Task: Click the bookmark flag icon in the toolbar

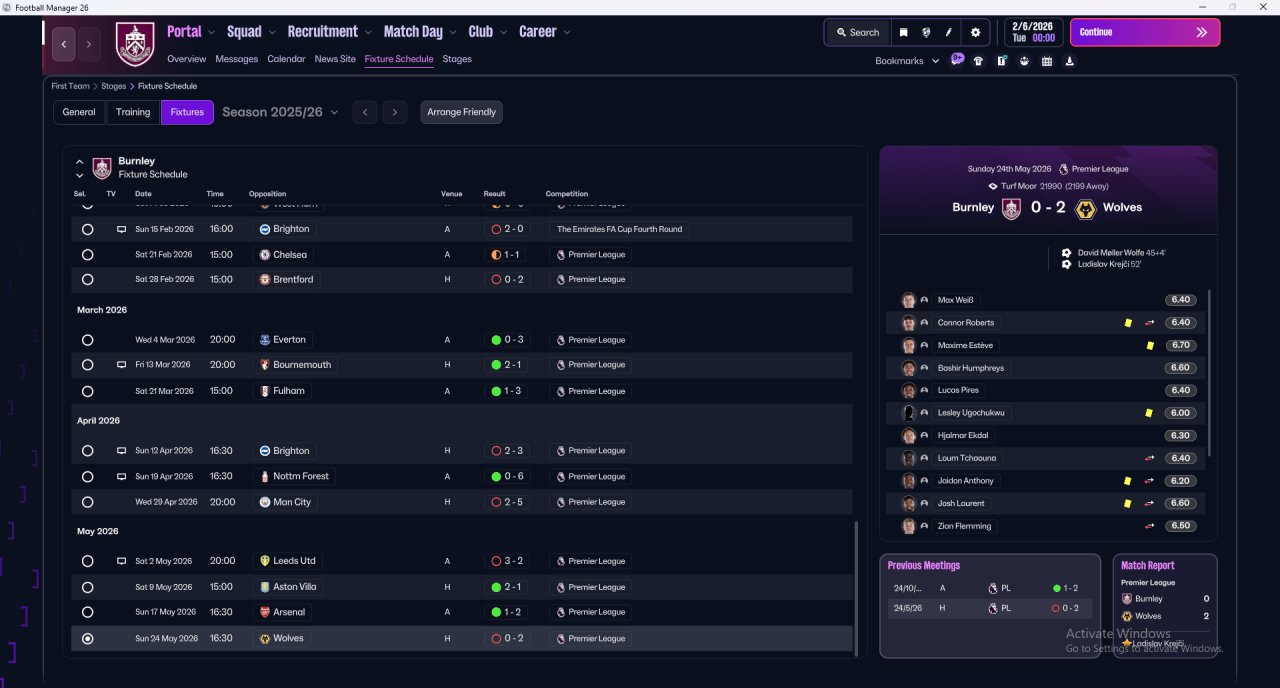Action: 903,32
